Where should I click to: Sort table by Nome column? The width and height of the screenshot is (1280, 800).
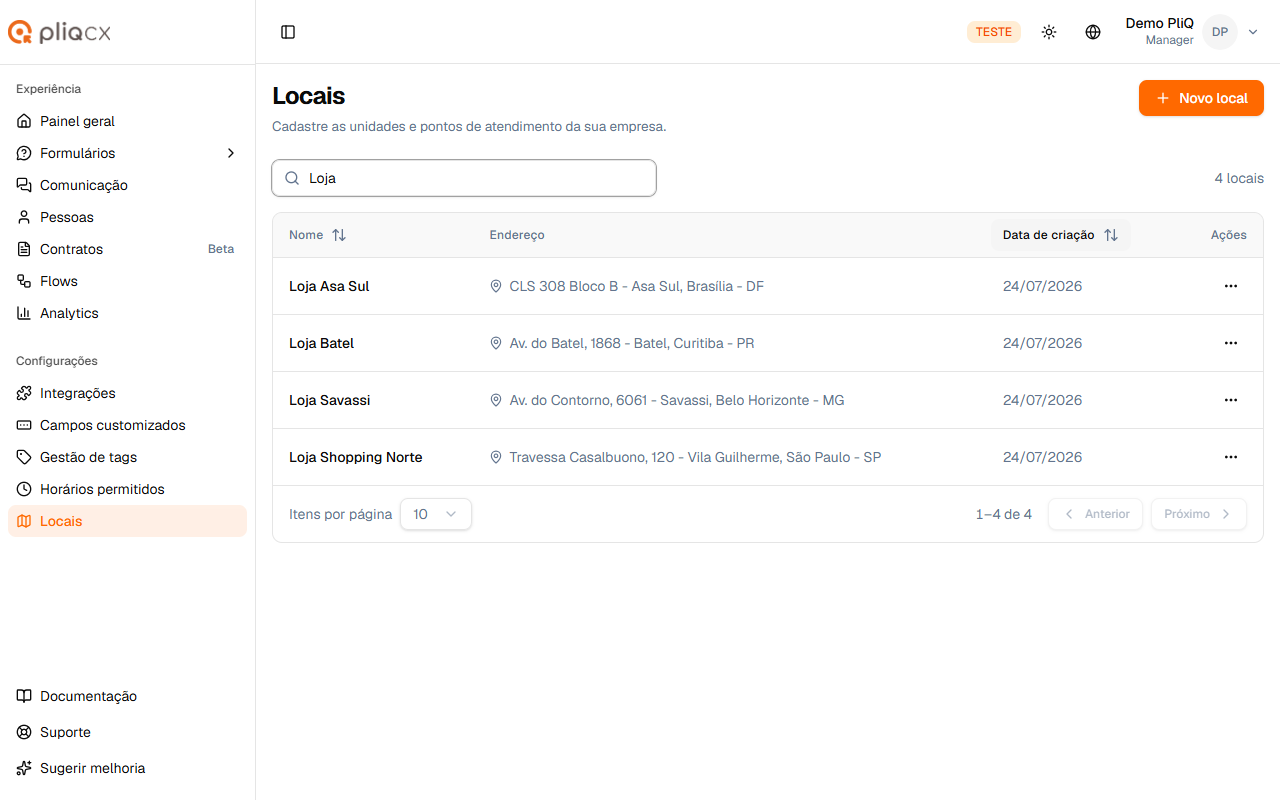tap(318, 235)
